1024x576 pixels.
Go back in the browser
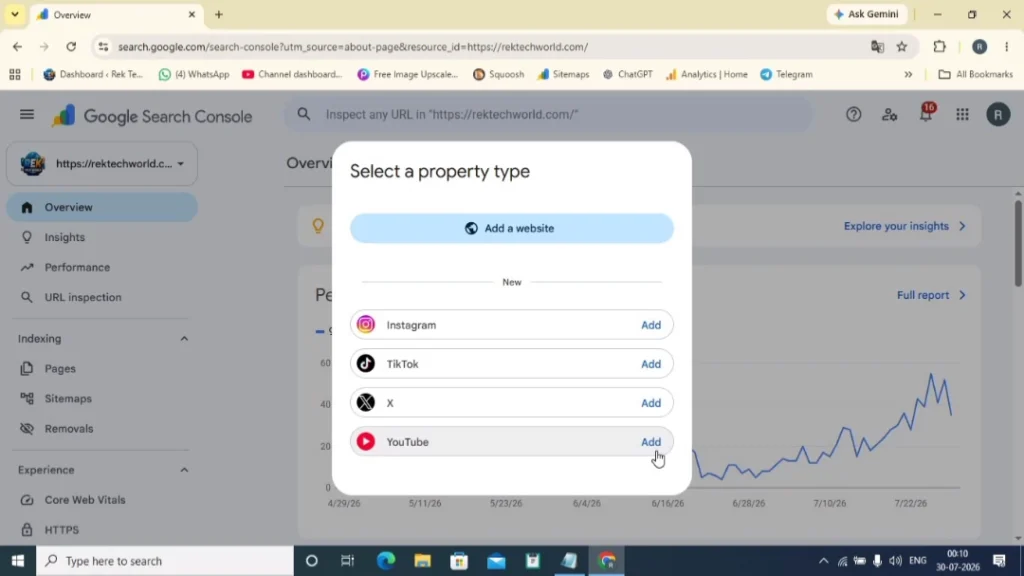coord(17,47)
